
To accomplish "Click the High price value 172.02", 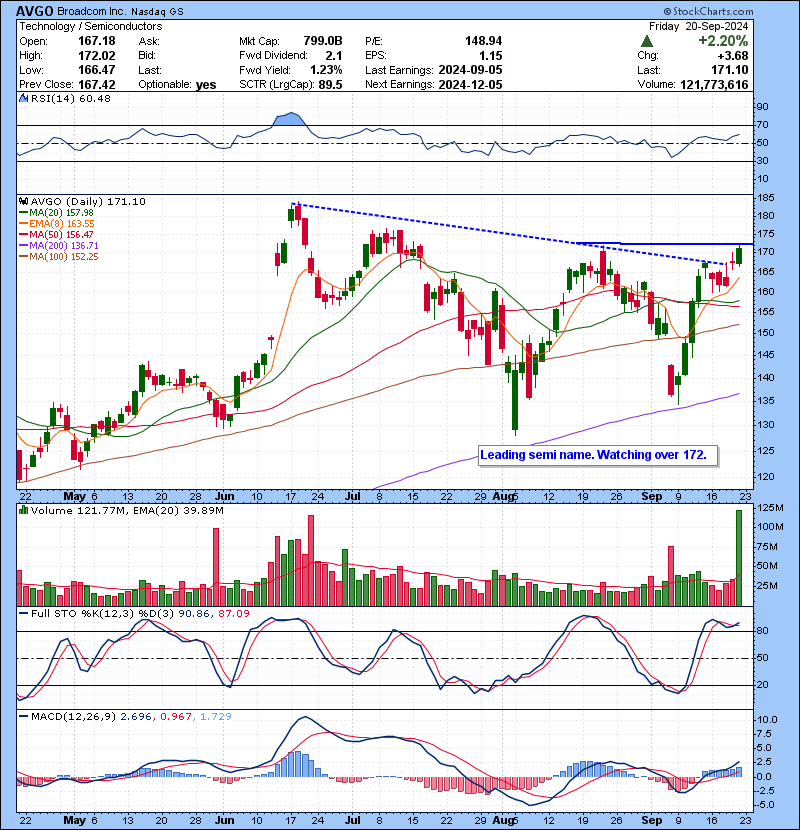I will (97, 56).
